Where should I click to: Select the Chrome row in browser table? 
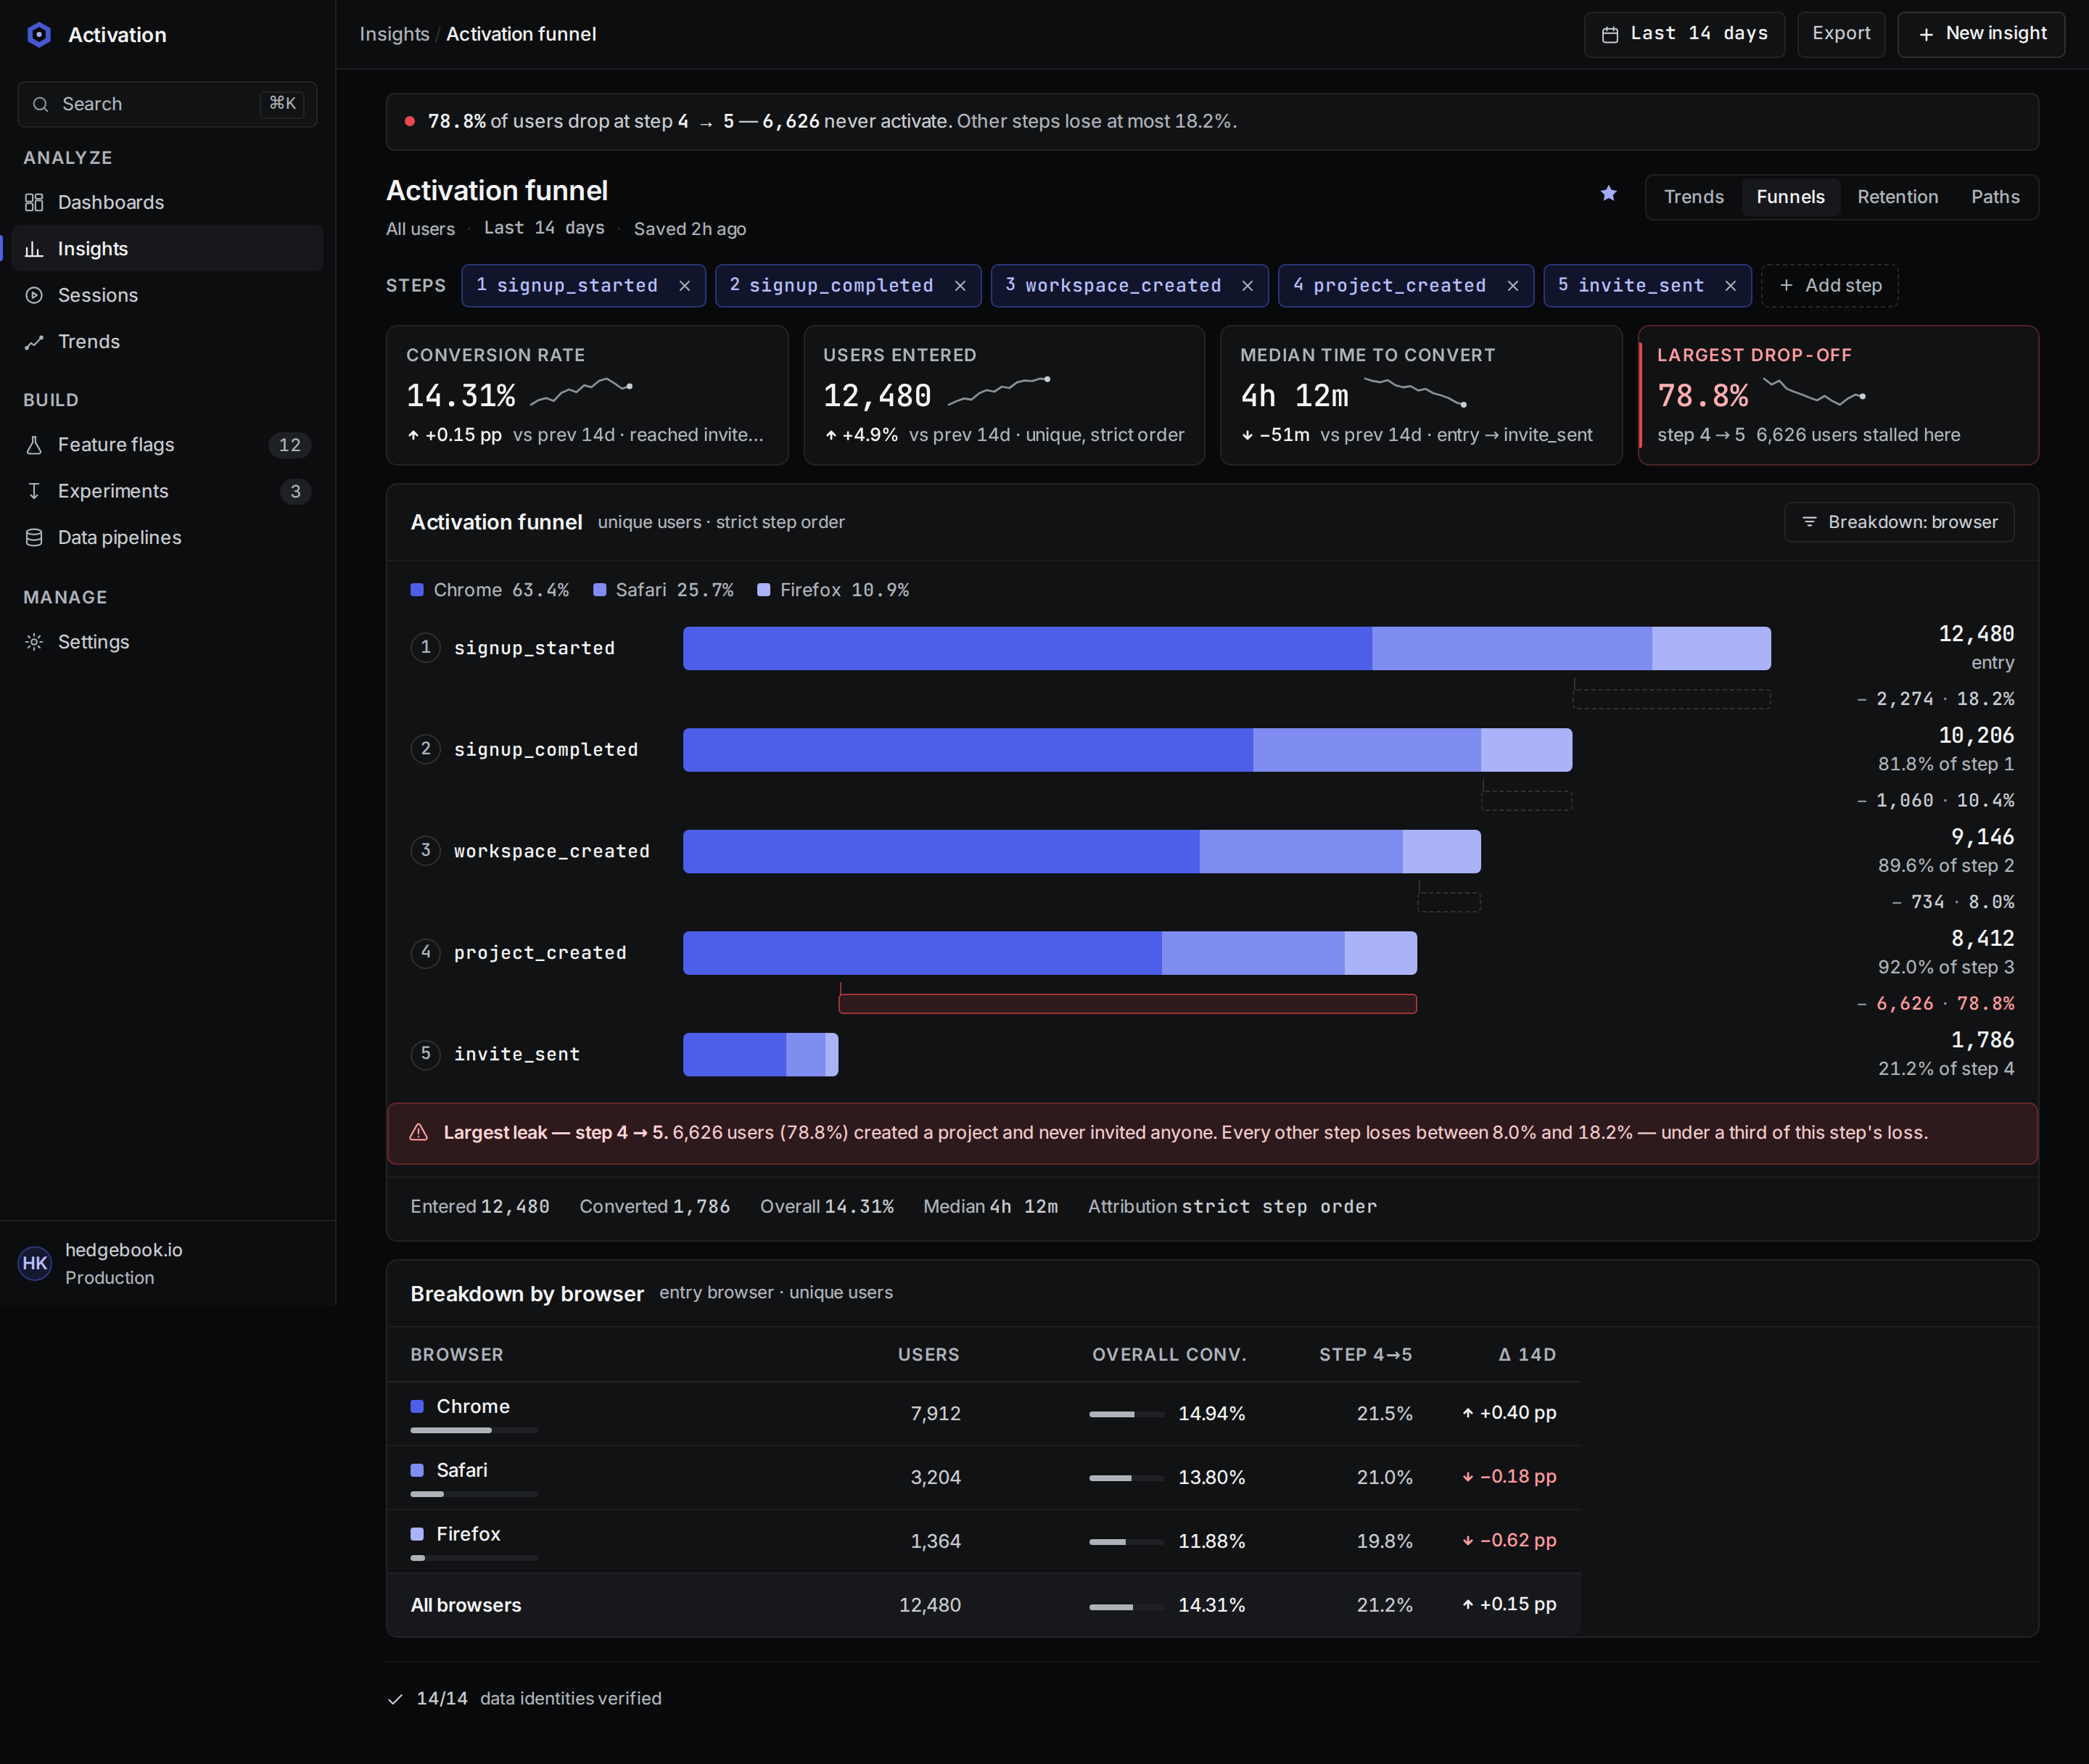984,1413
